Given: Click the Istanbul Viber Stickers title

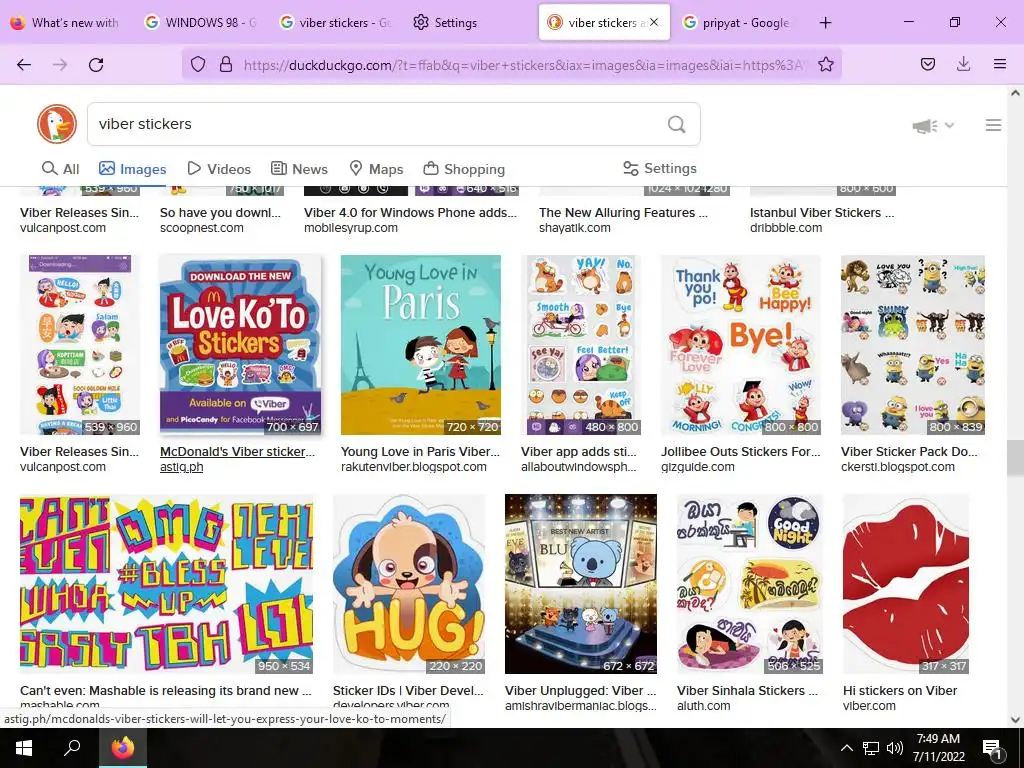Looking at the screenshot, I should [x=822, y=212].
